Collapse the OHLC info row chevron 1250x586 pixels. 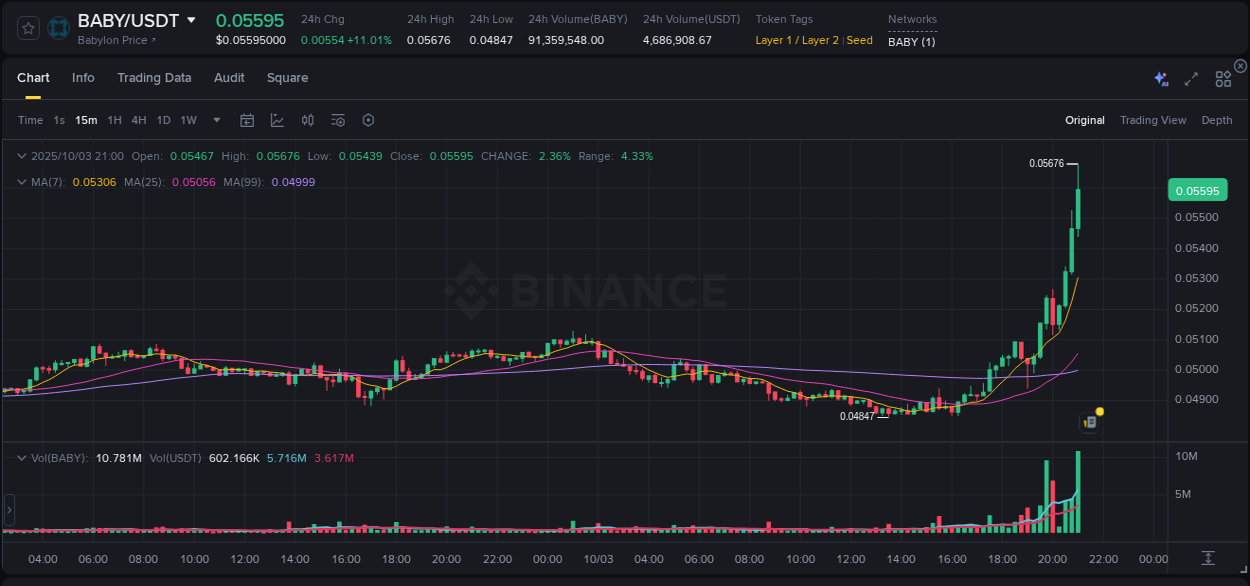coord(22,156)
